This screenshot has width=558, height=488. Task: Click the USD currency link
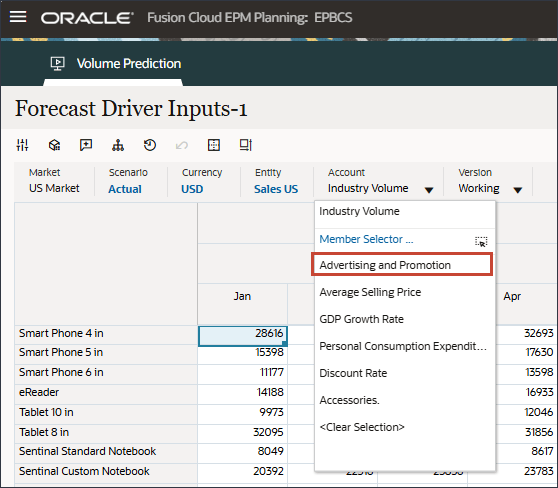tap(192, 189)
